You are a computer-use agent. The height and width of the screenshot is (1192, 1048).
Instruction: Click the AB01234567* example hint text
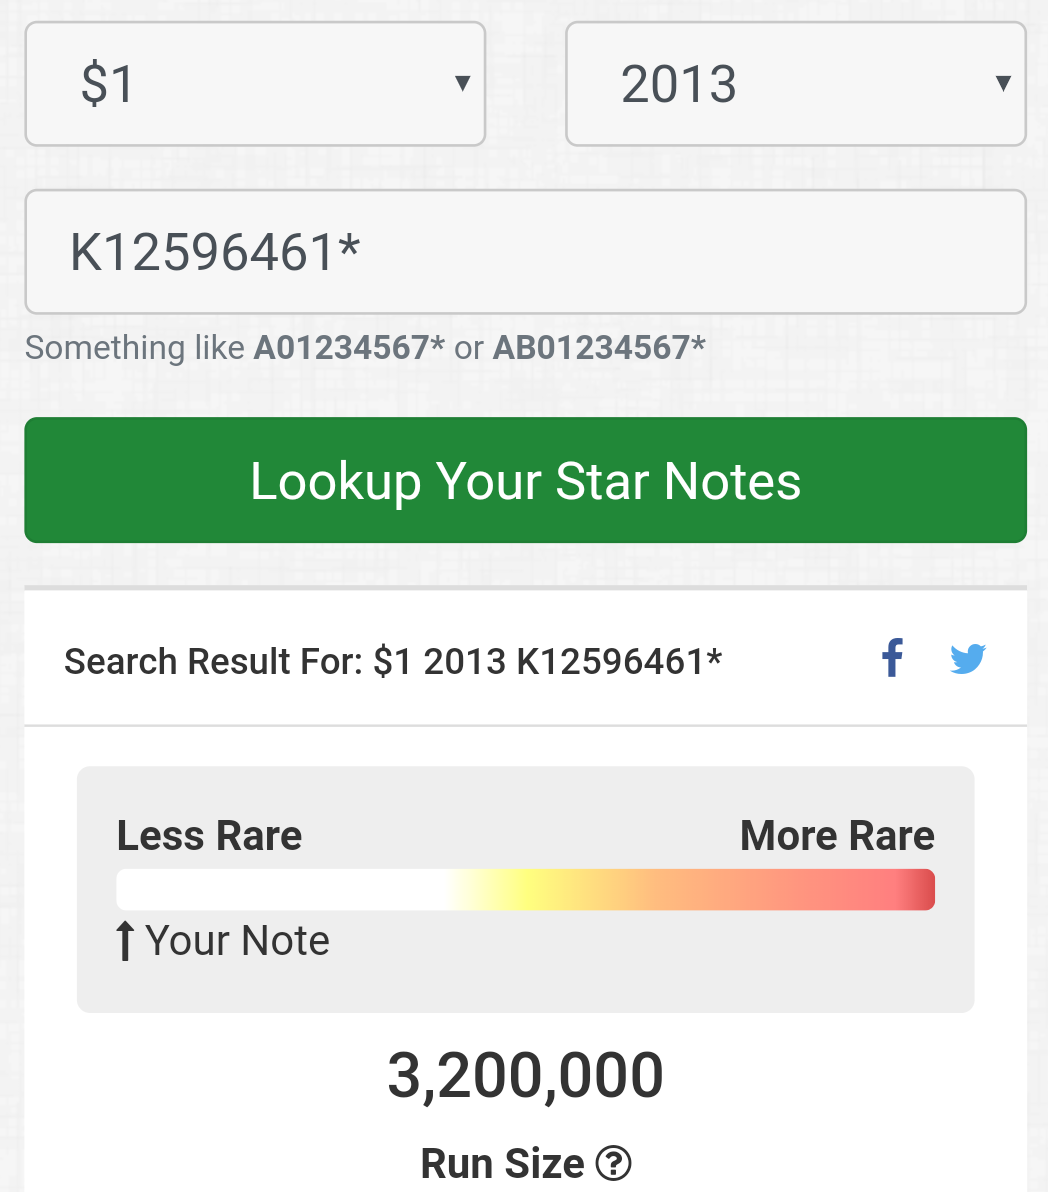599,348
